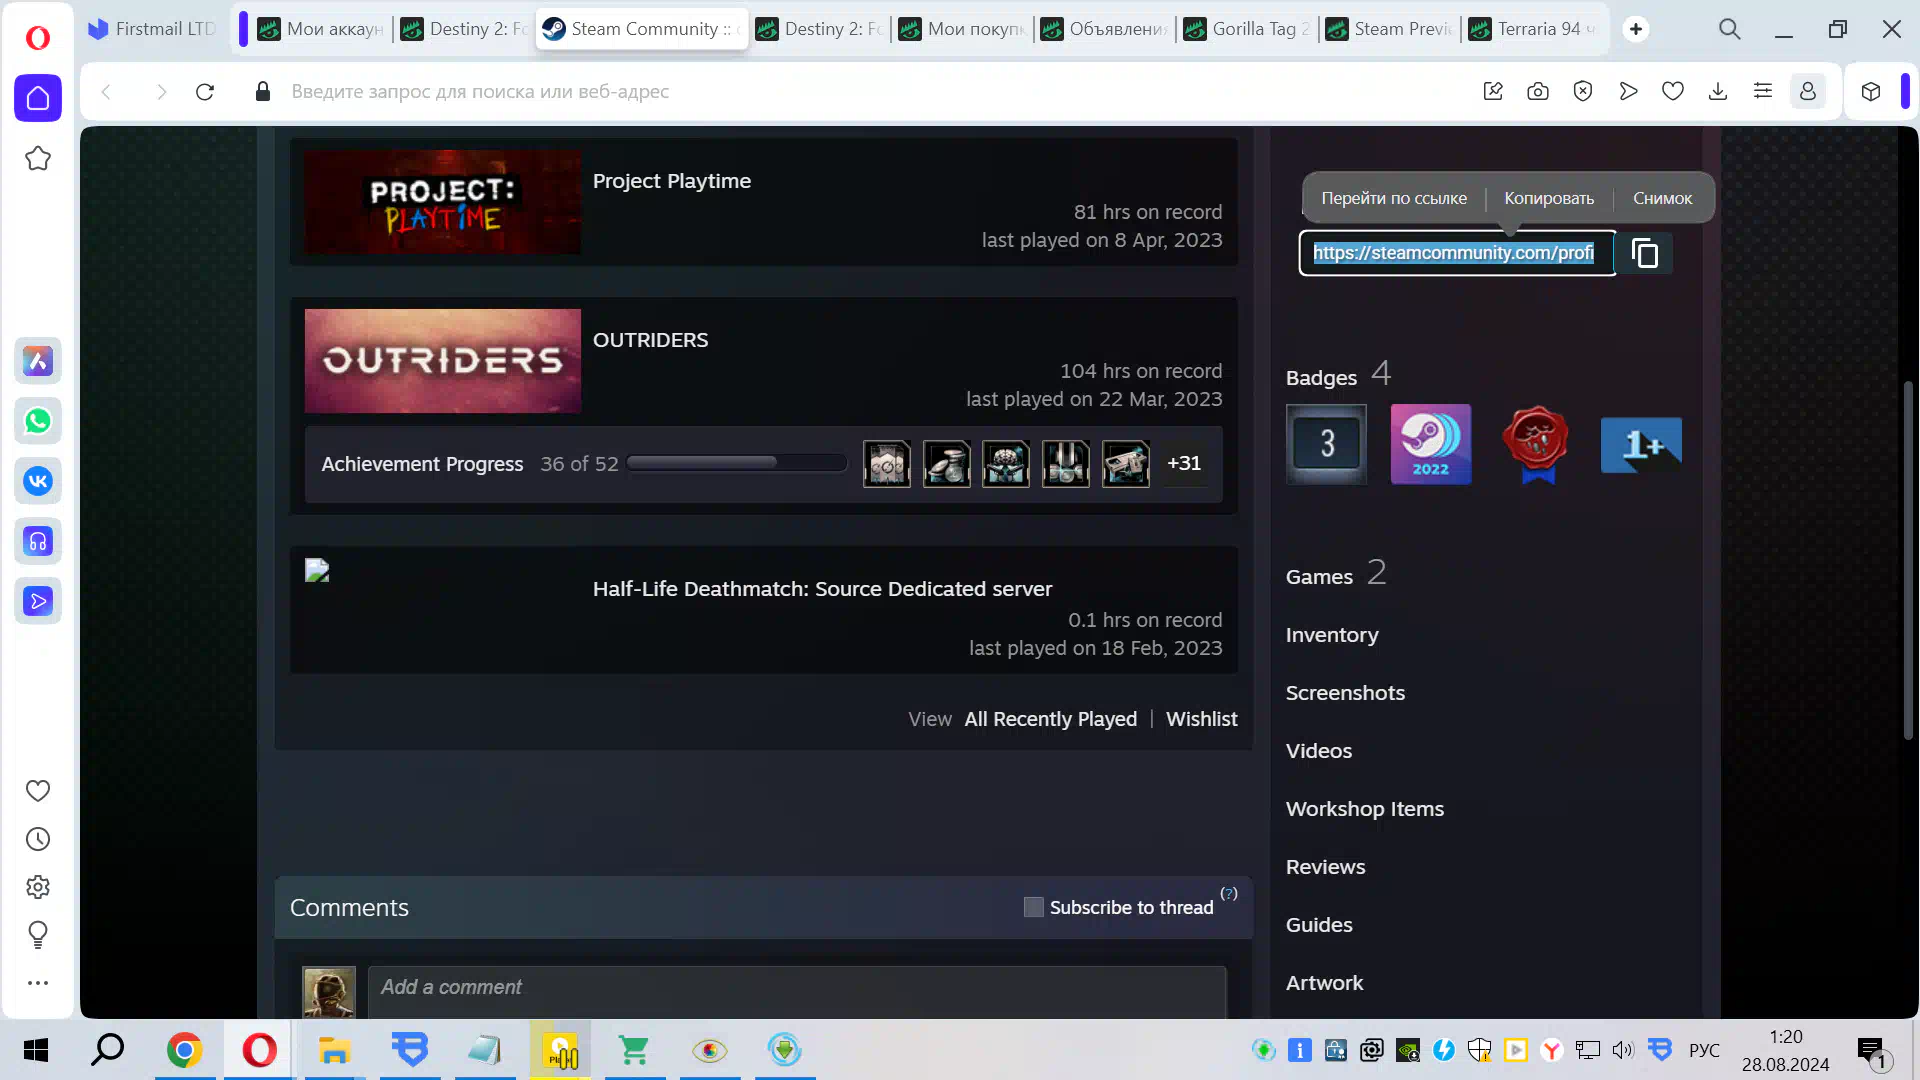Screen dimensions: 1920x1080
Task: Open the Reviews link
Action: pyautogui.click(x=1325, y=867)
